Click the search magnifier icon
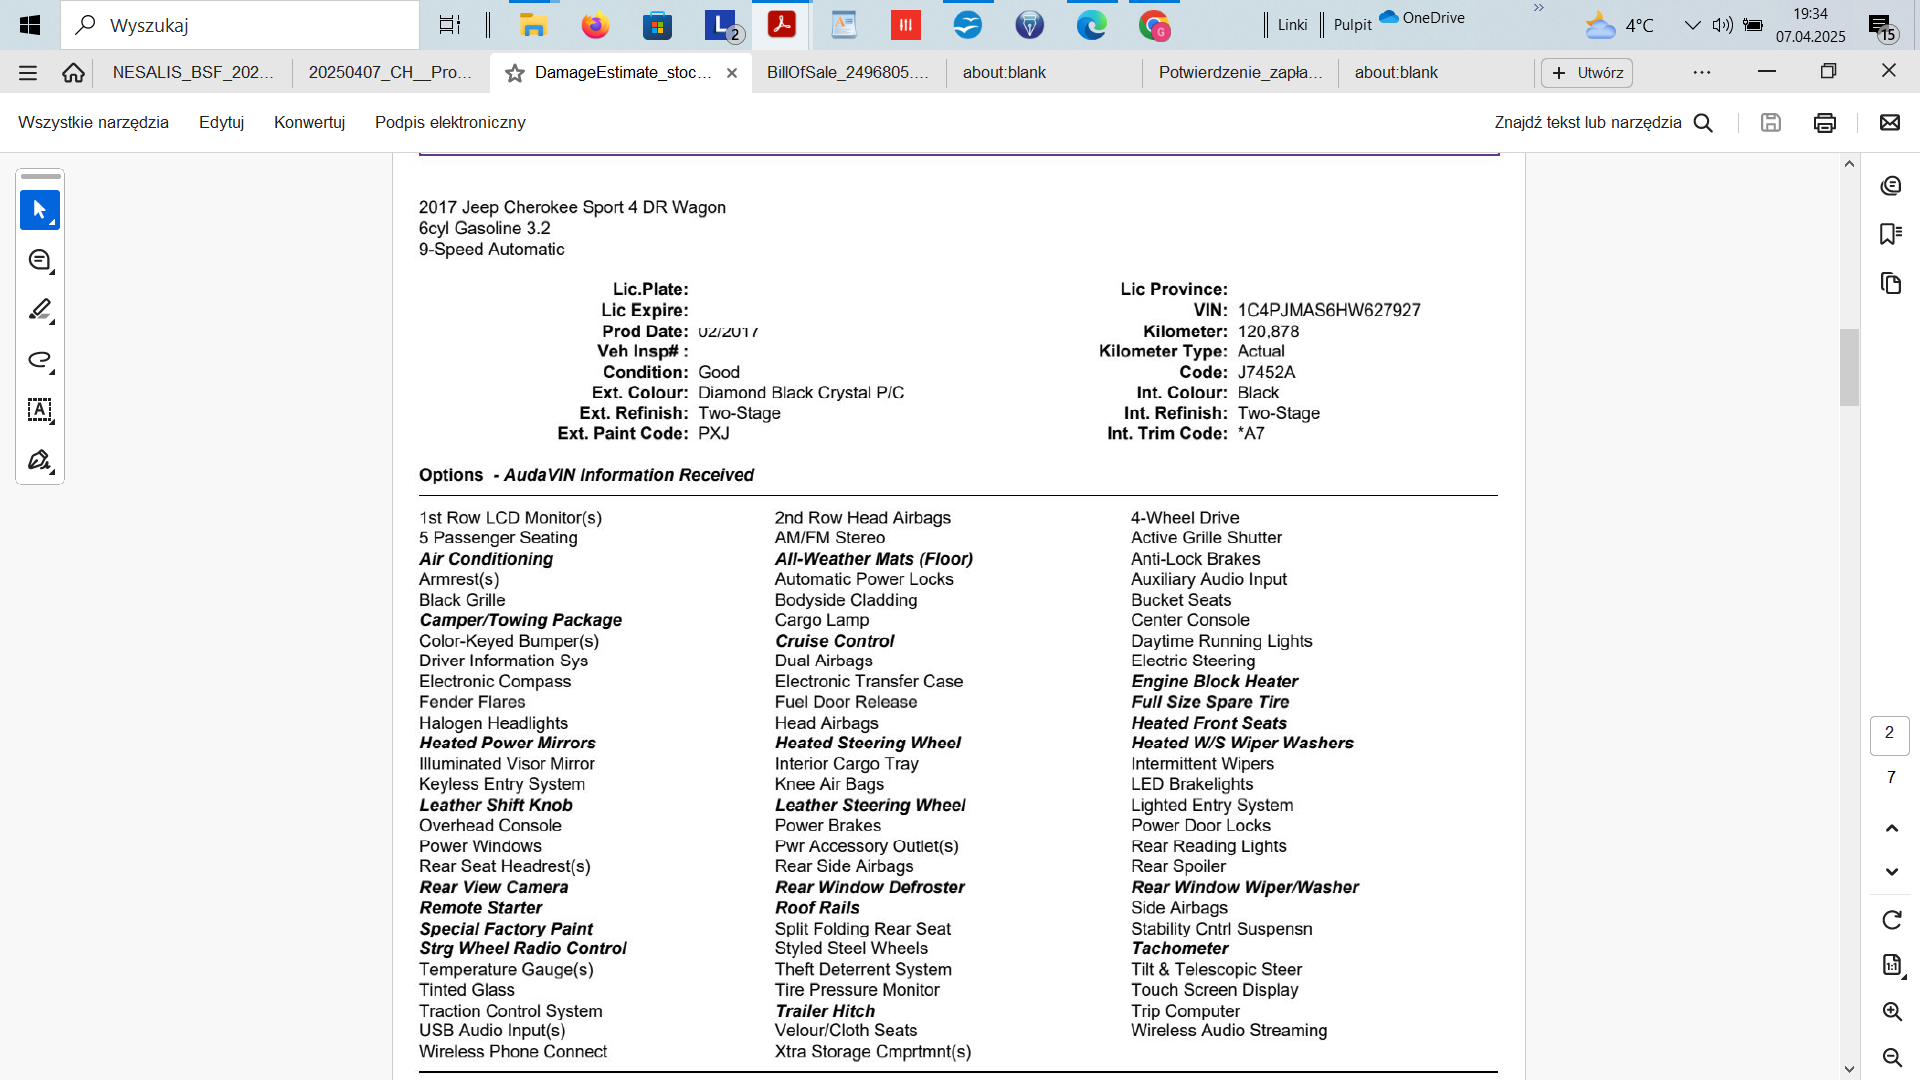 point(1704,123)
